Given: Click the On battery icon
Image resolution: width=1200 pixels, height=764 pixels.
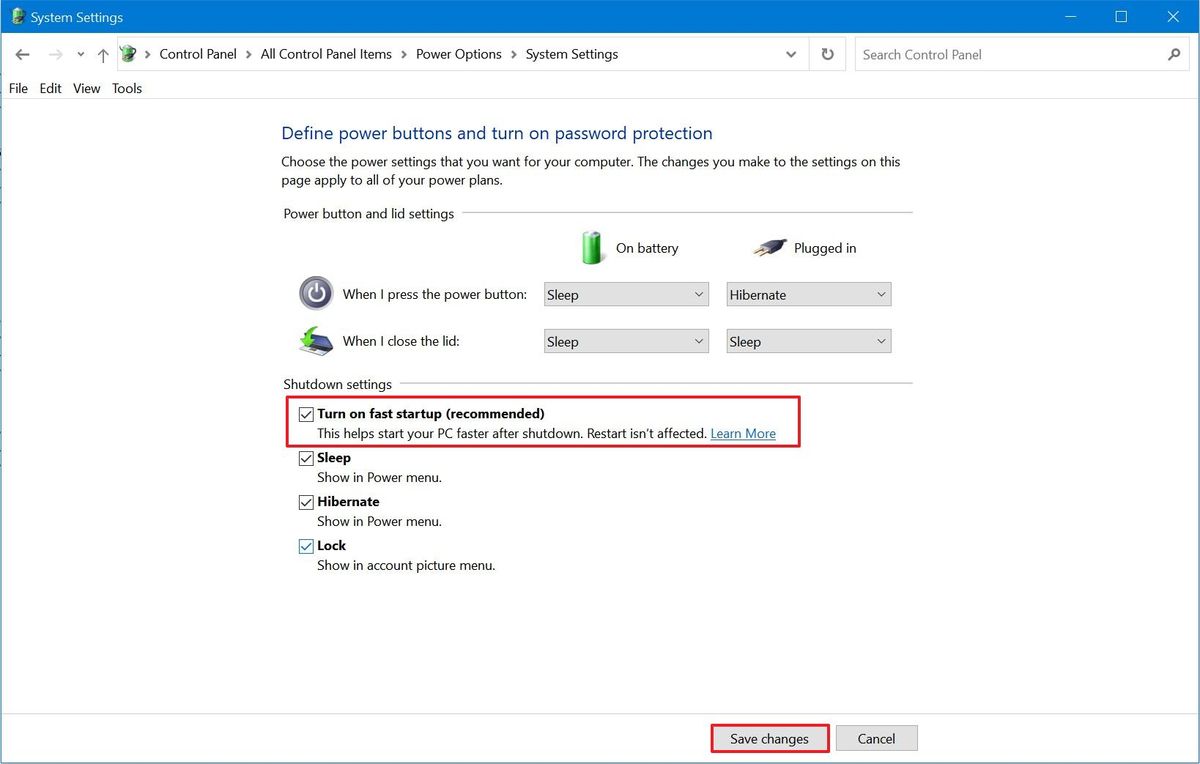Looking at the screenshot, I should click(x=592, y=247).
